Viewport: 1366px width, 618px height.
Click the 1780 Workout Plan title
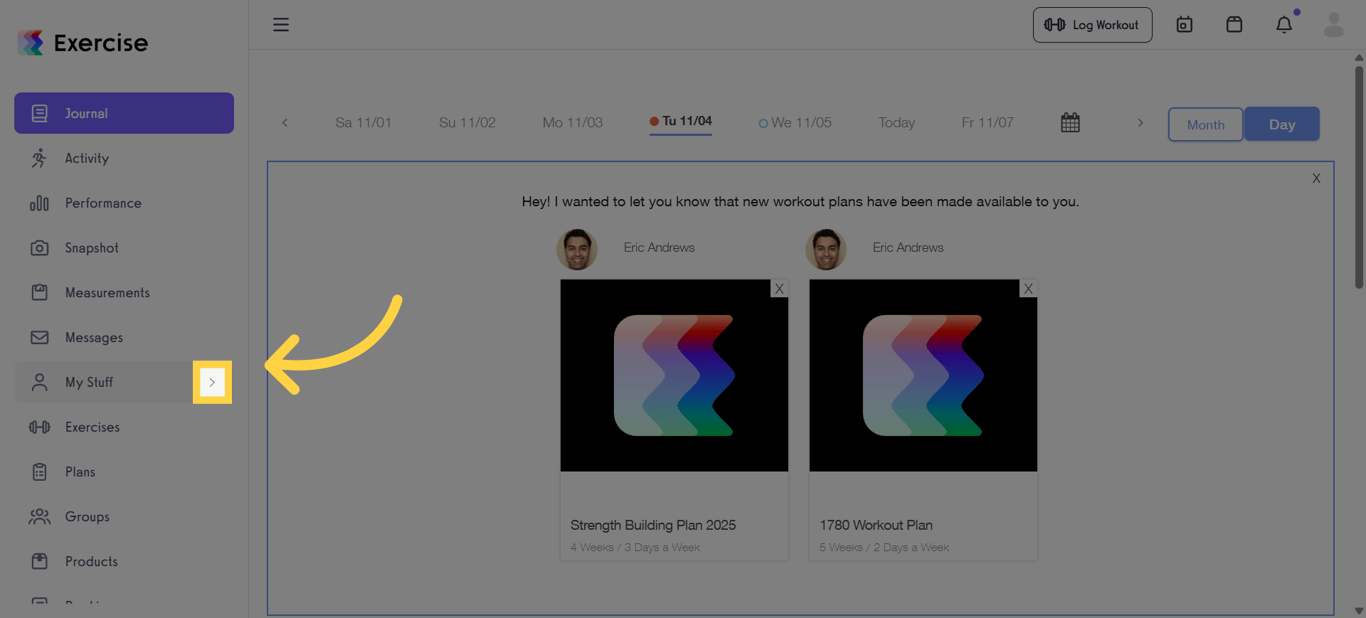pyautogui.click(x=876, y=525)
